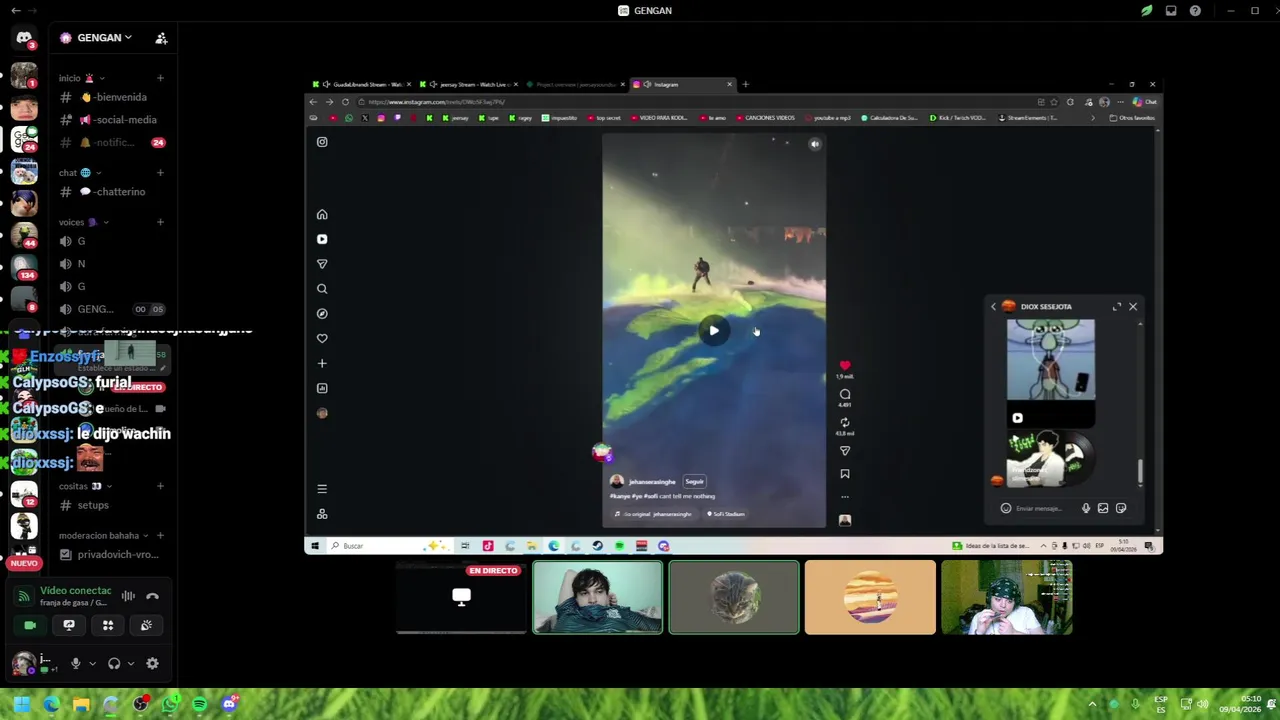This screenshot has width=1280, height=720.
Task: Open Discord user settings gear
Action: pos(152,663)
